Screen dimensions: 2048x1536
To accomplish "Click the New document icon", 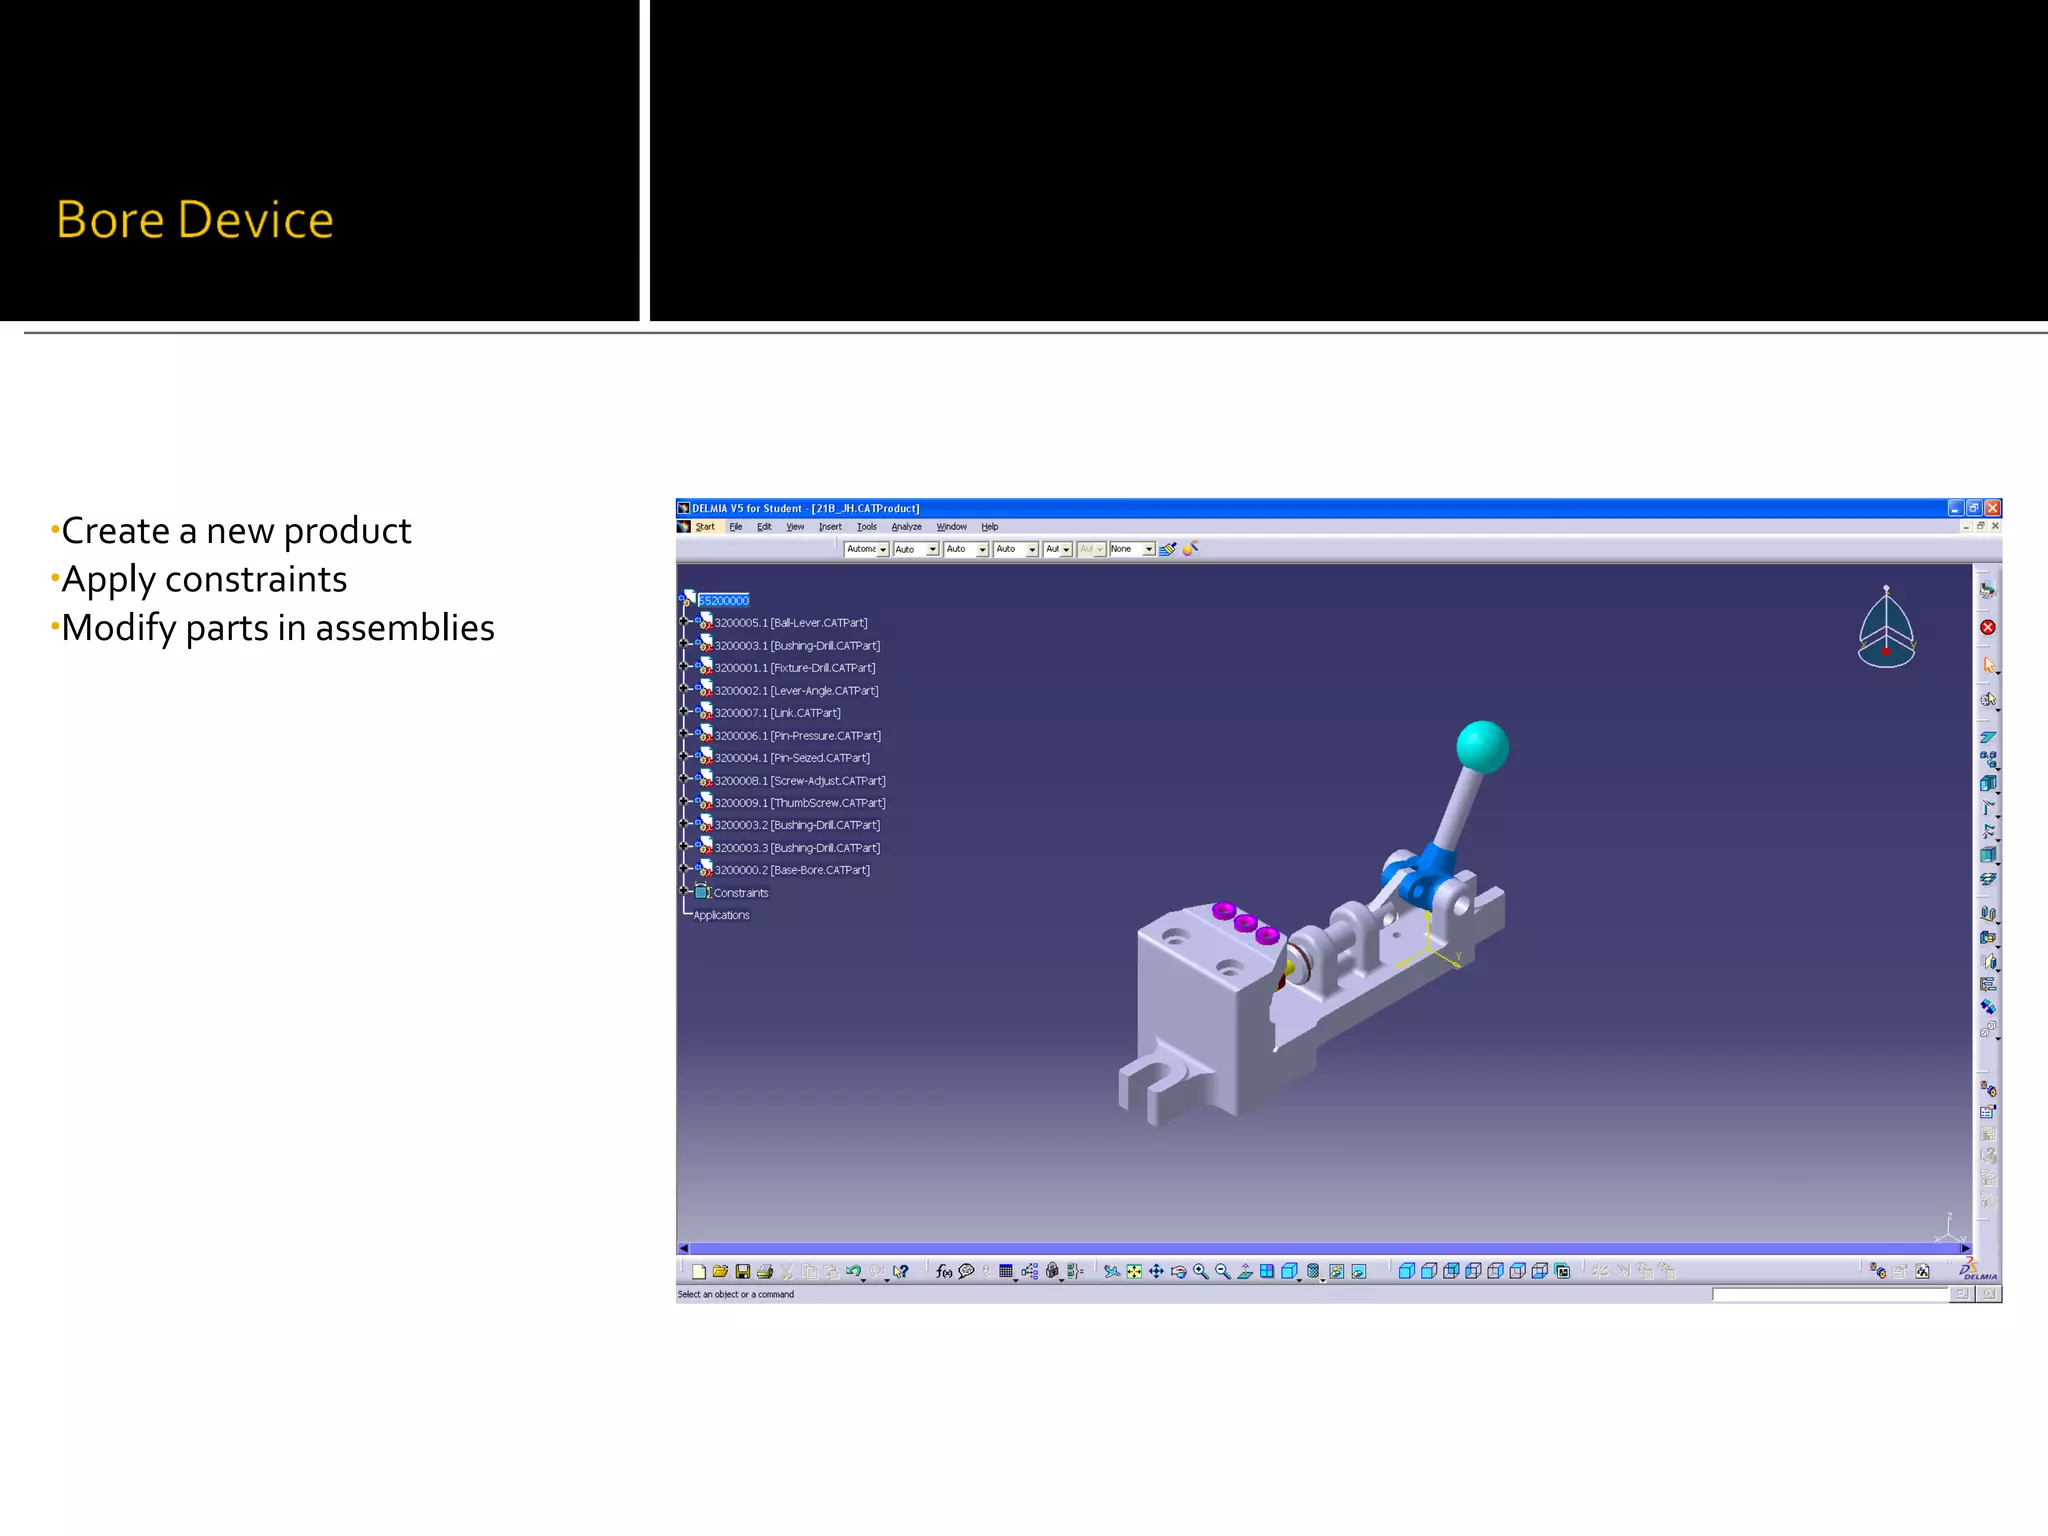I will pos(699,1272).
